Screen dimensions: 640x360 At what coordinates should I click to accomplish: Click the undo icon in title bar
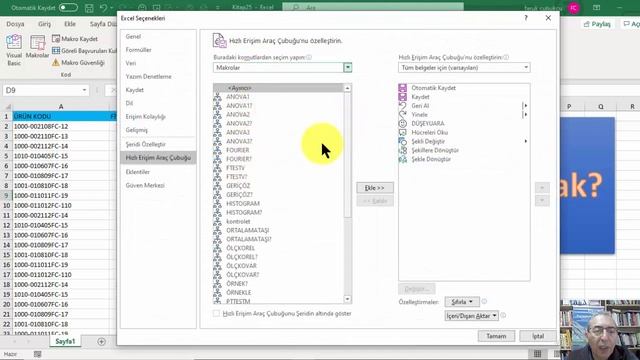104,8
